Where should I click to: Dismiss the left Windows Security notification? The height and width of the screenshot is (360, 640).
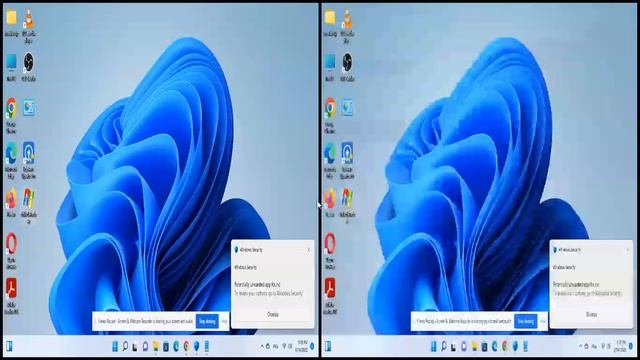click(273, 314)
